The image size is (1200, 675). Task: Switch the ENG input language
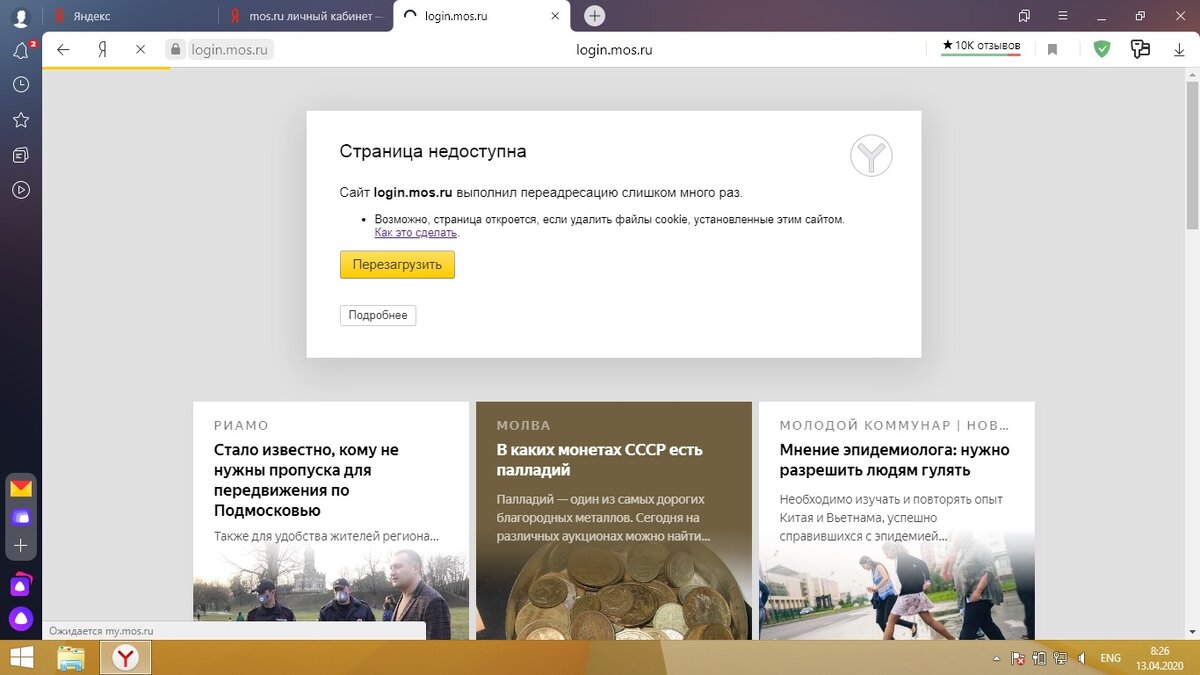1110,658
